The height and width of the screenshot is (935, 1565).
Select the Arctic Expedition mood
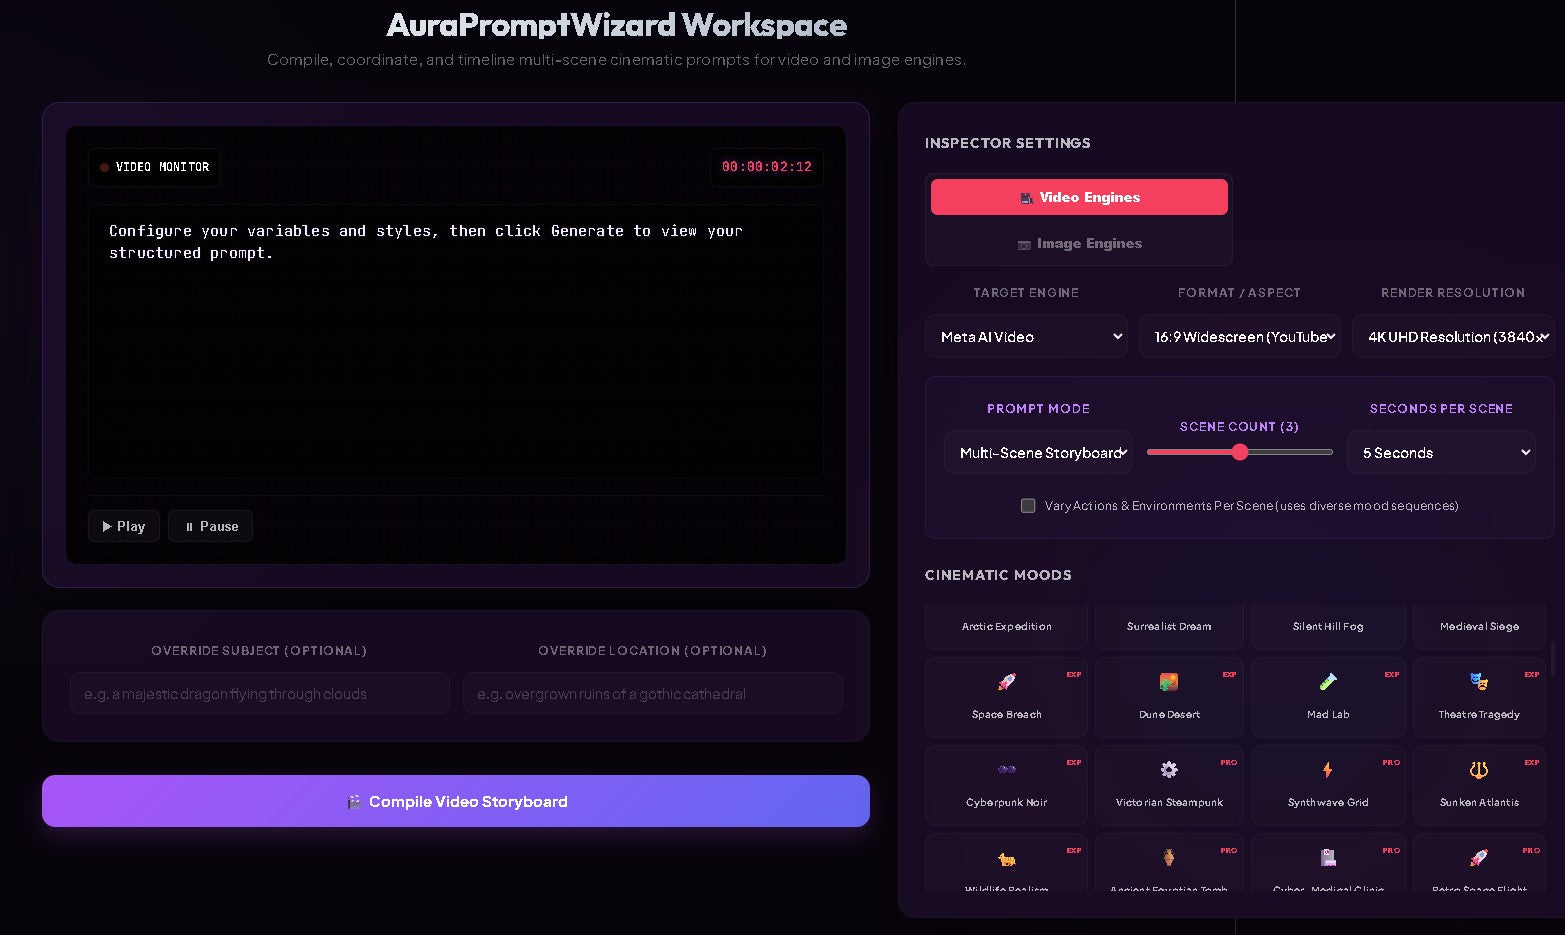pos(1006,626)
